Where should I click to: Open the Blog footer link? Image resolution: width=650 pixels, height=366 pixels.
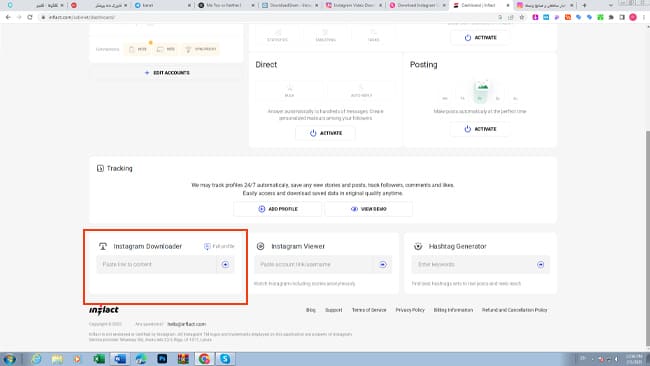click(x=310, y=310)
